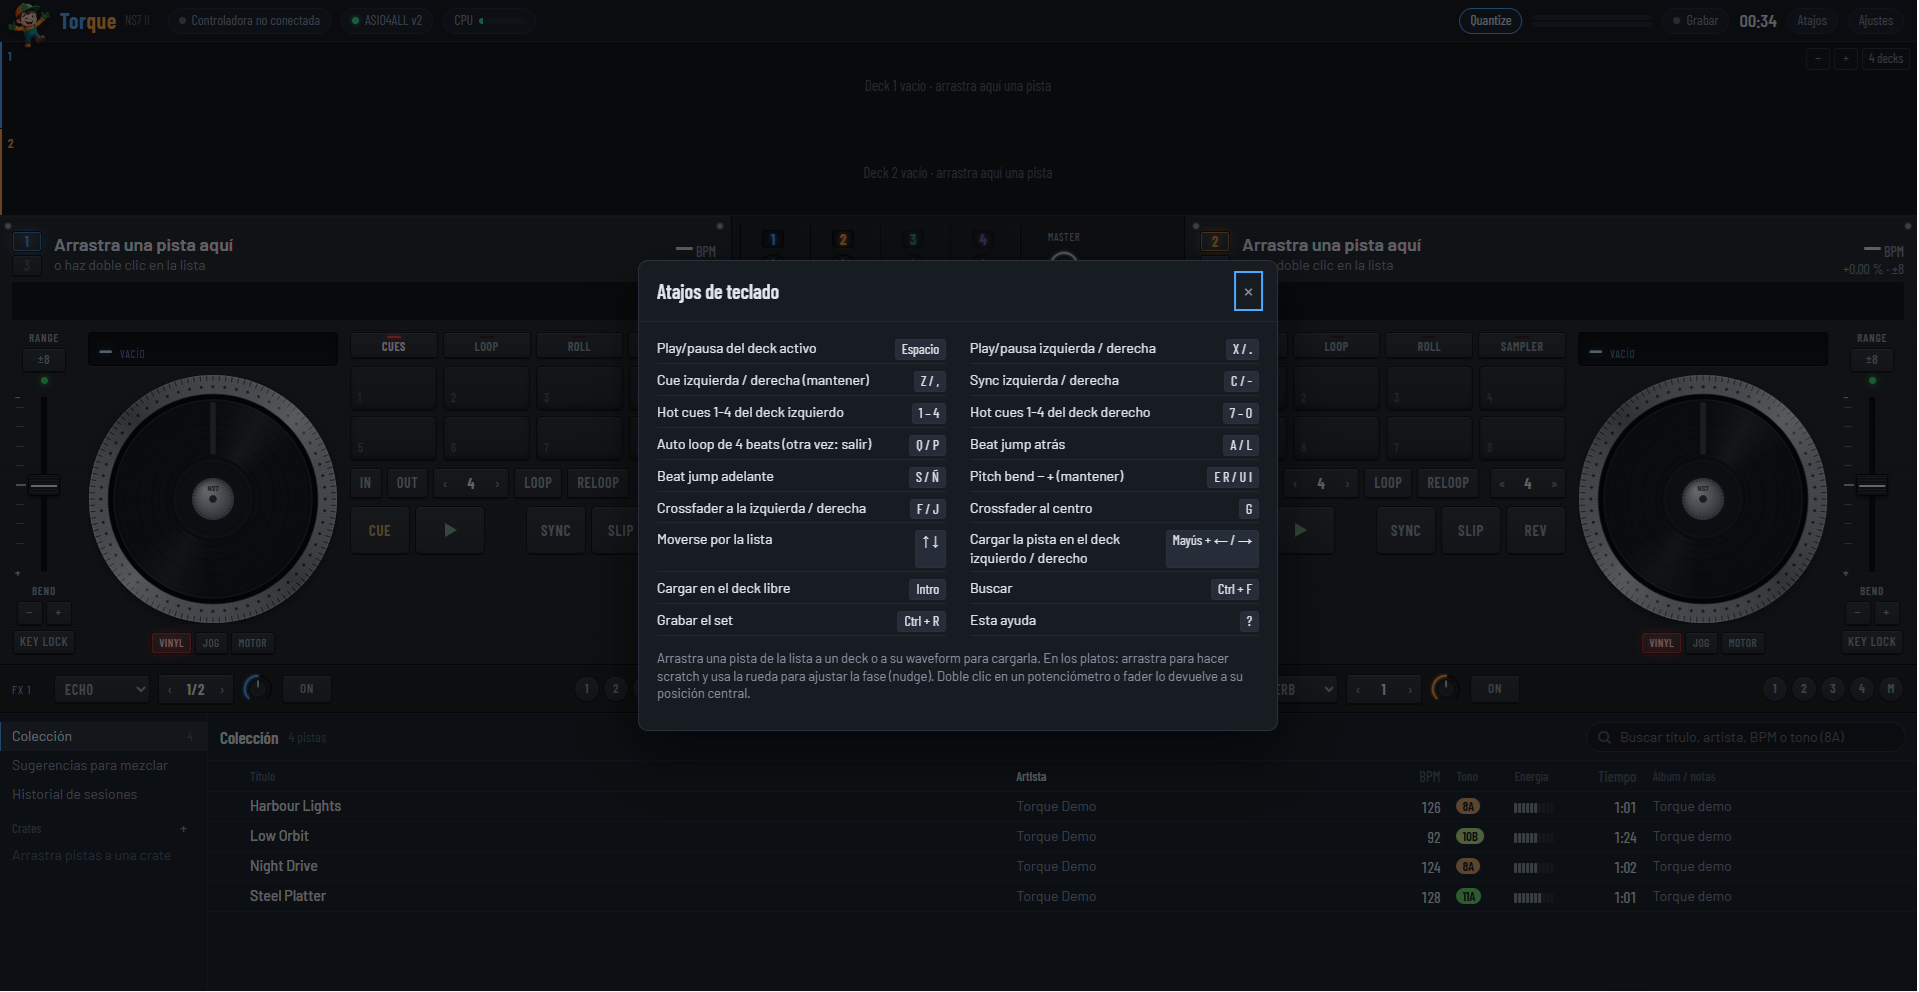This screenshot has width=1919, height=992.
Task: Enable left deck MOTOR mode
Action: coord(253,643)
